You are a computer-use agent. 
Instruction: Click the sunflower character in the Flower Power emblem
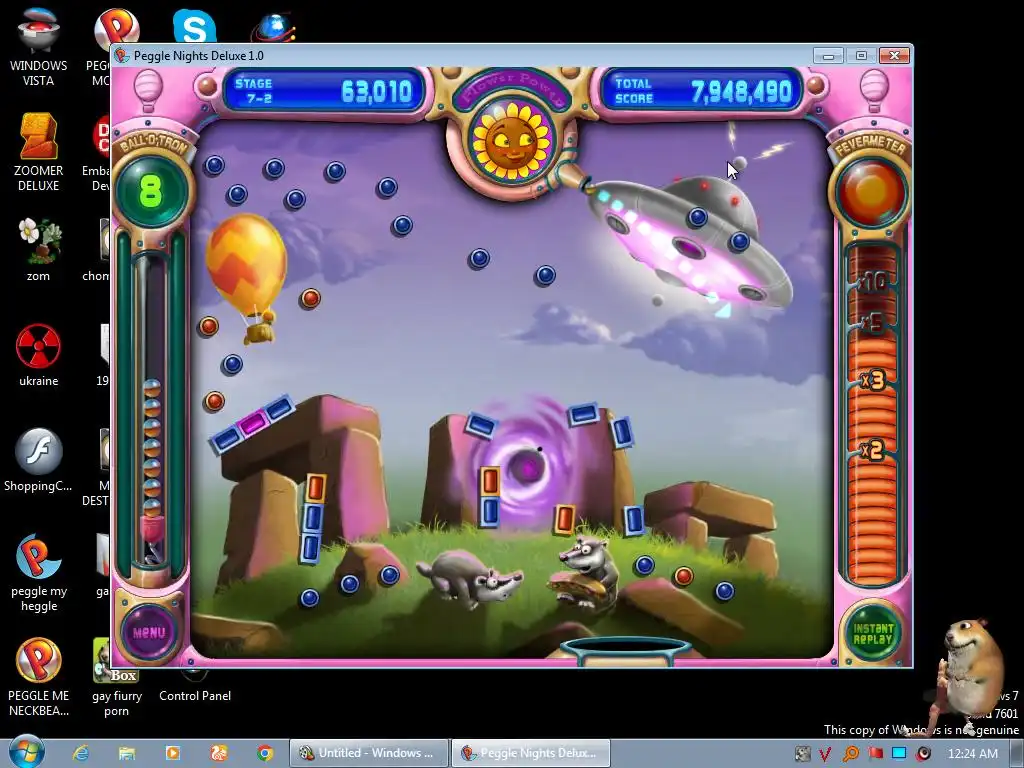(x=511, y=142)
